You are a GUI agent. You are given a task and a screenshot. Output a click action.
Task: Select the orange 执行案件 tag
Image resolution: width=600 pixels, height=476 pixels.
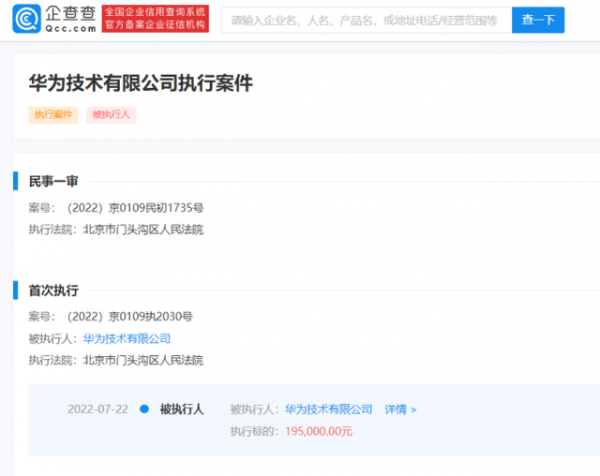coord(54,114)
